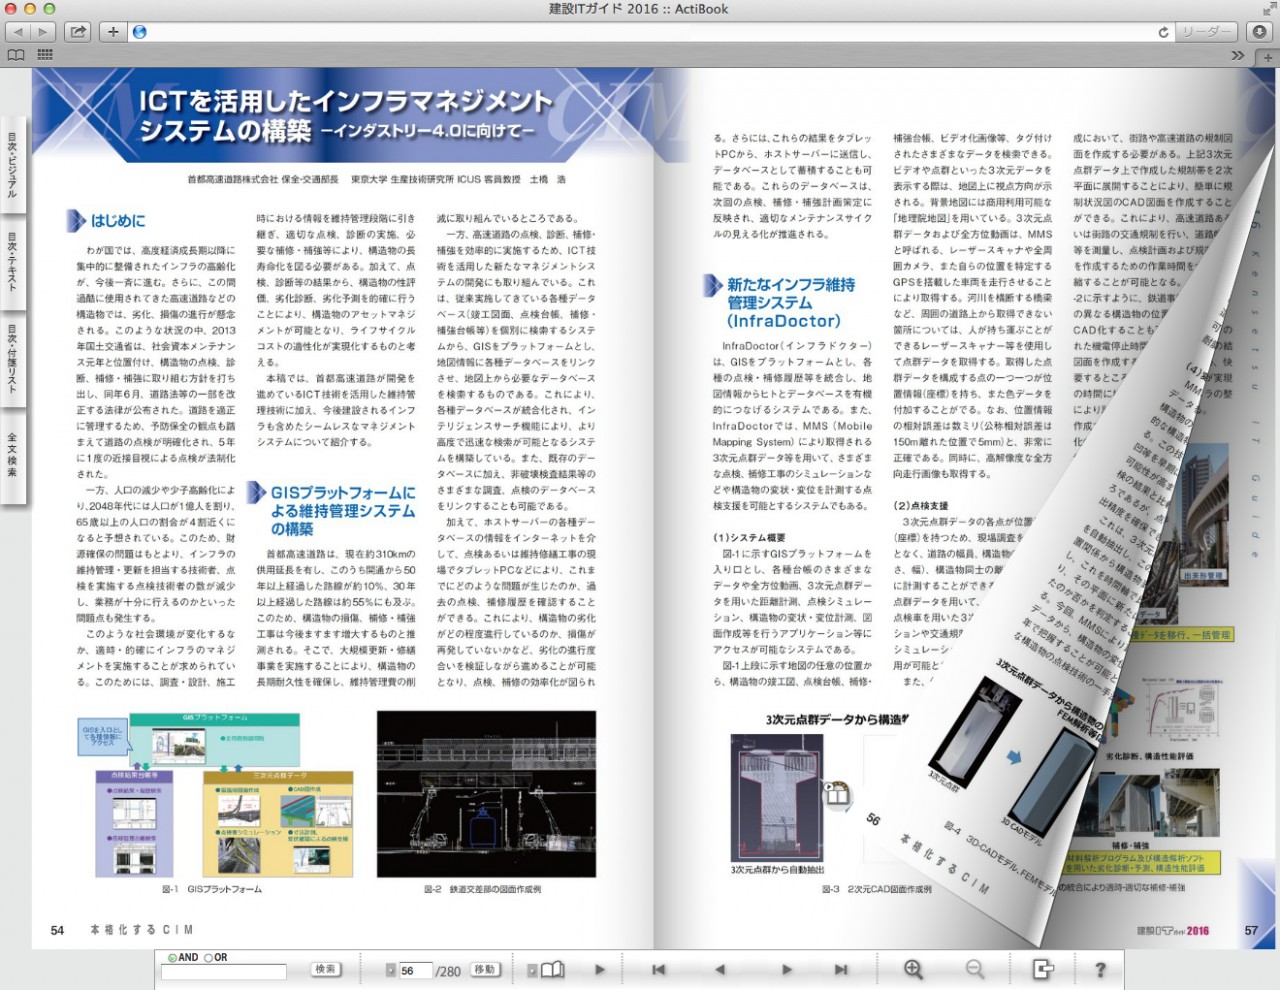1280x990 pixels.
Task: Go to the next page arrow
Action: point(786,969)
